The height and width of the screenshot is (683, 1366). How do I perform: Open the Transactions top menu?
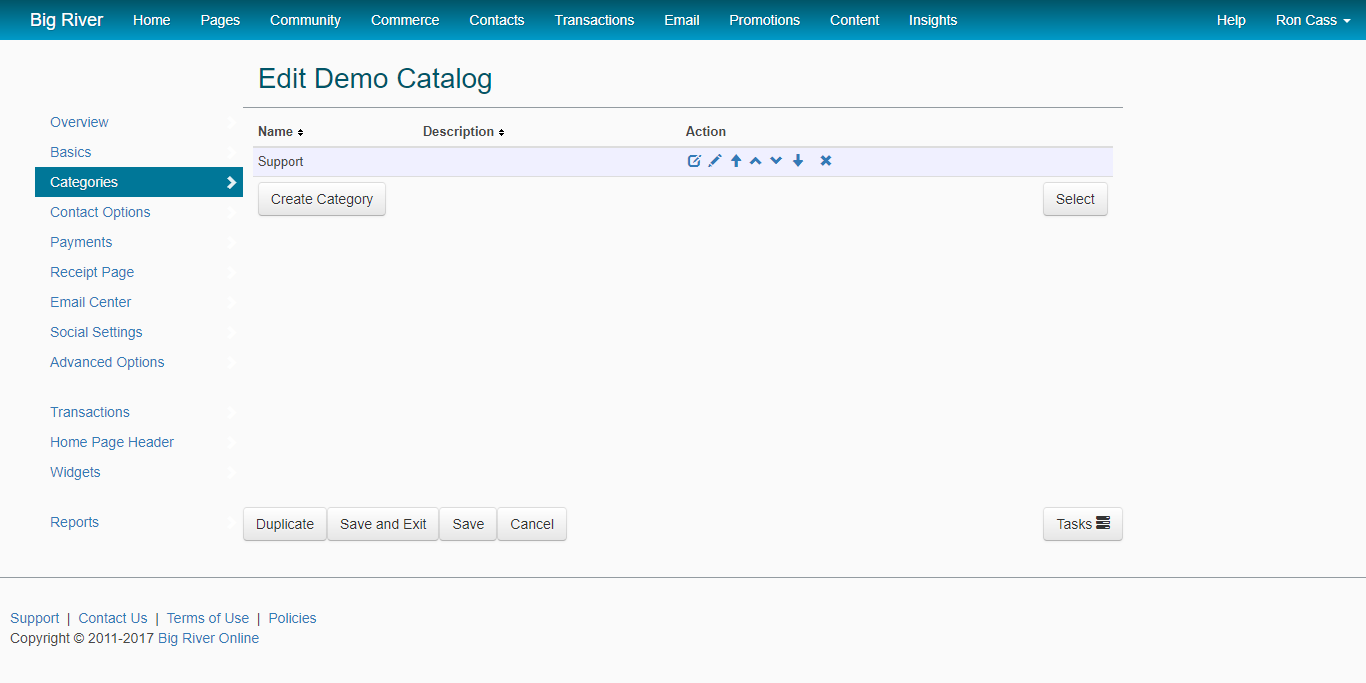(x=594, y=20)
